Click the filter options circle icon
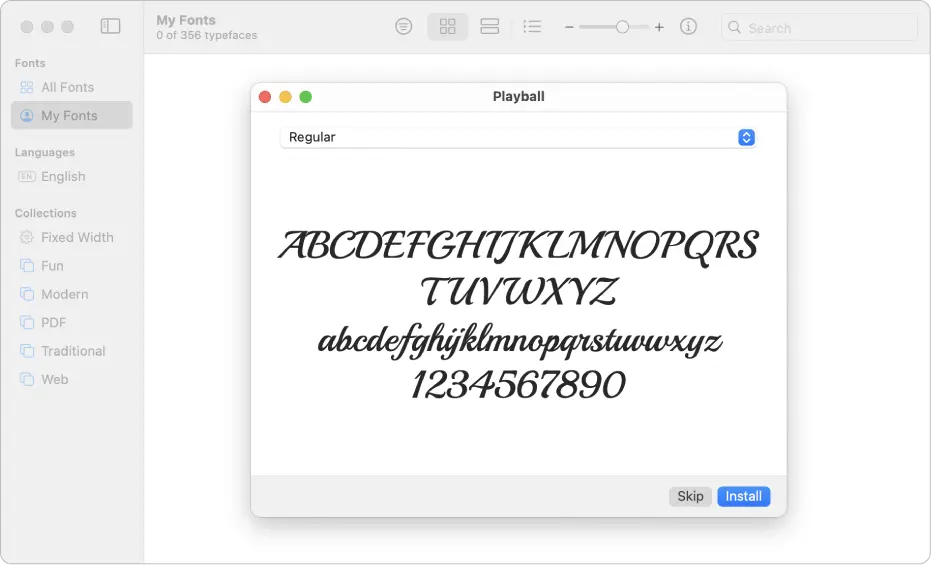Screen dimensions: 932x568 coord(403,27)
